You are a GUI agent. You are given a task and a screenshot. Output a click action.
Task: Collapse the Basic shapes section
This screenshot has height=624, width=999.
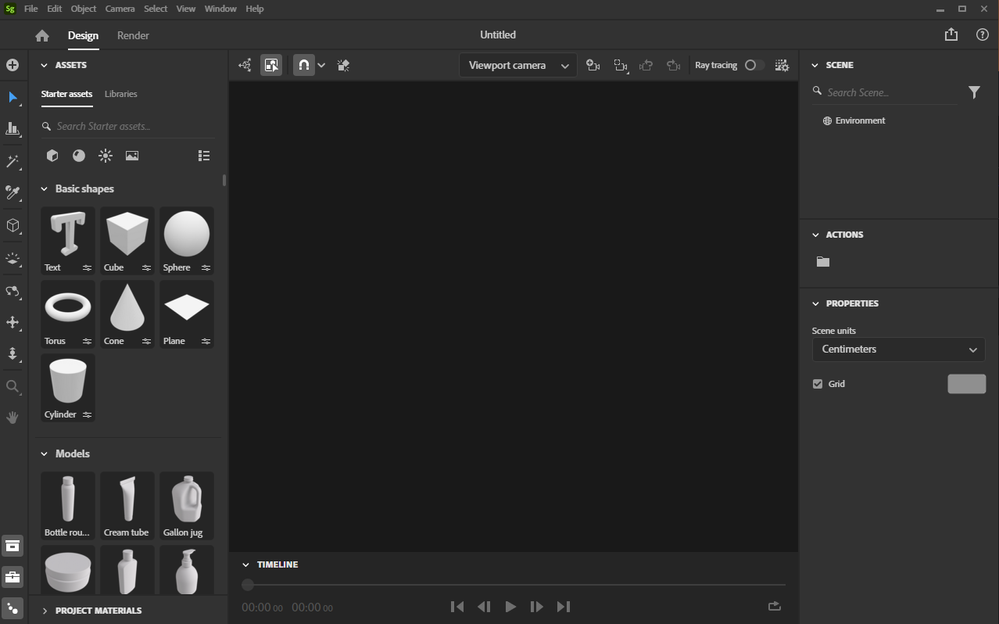tap(44, 188)
